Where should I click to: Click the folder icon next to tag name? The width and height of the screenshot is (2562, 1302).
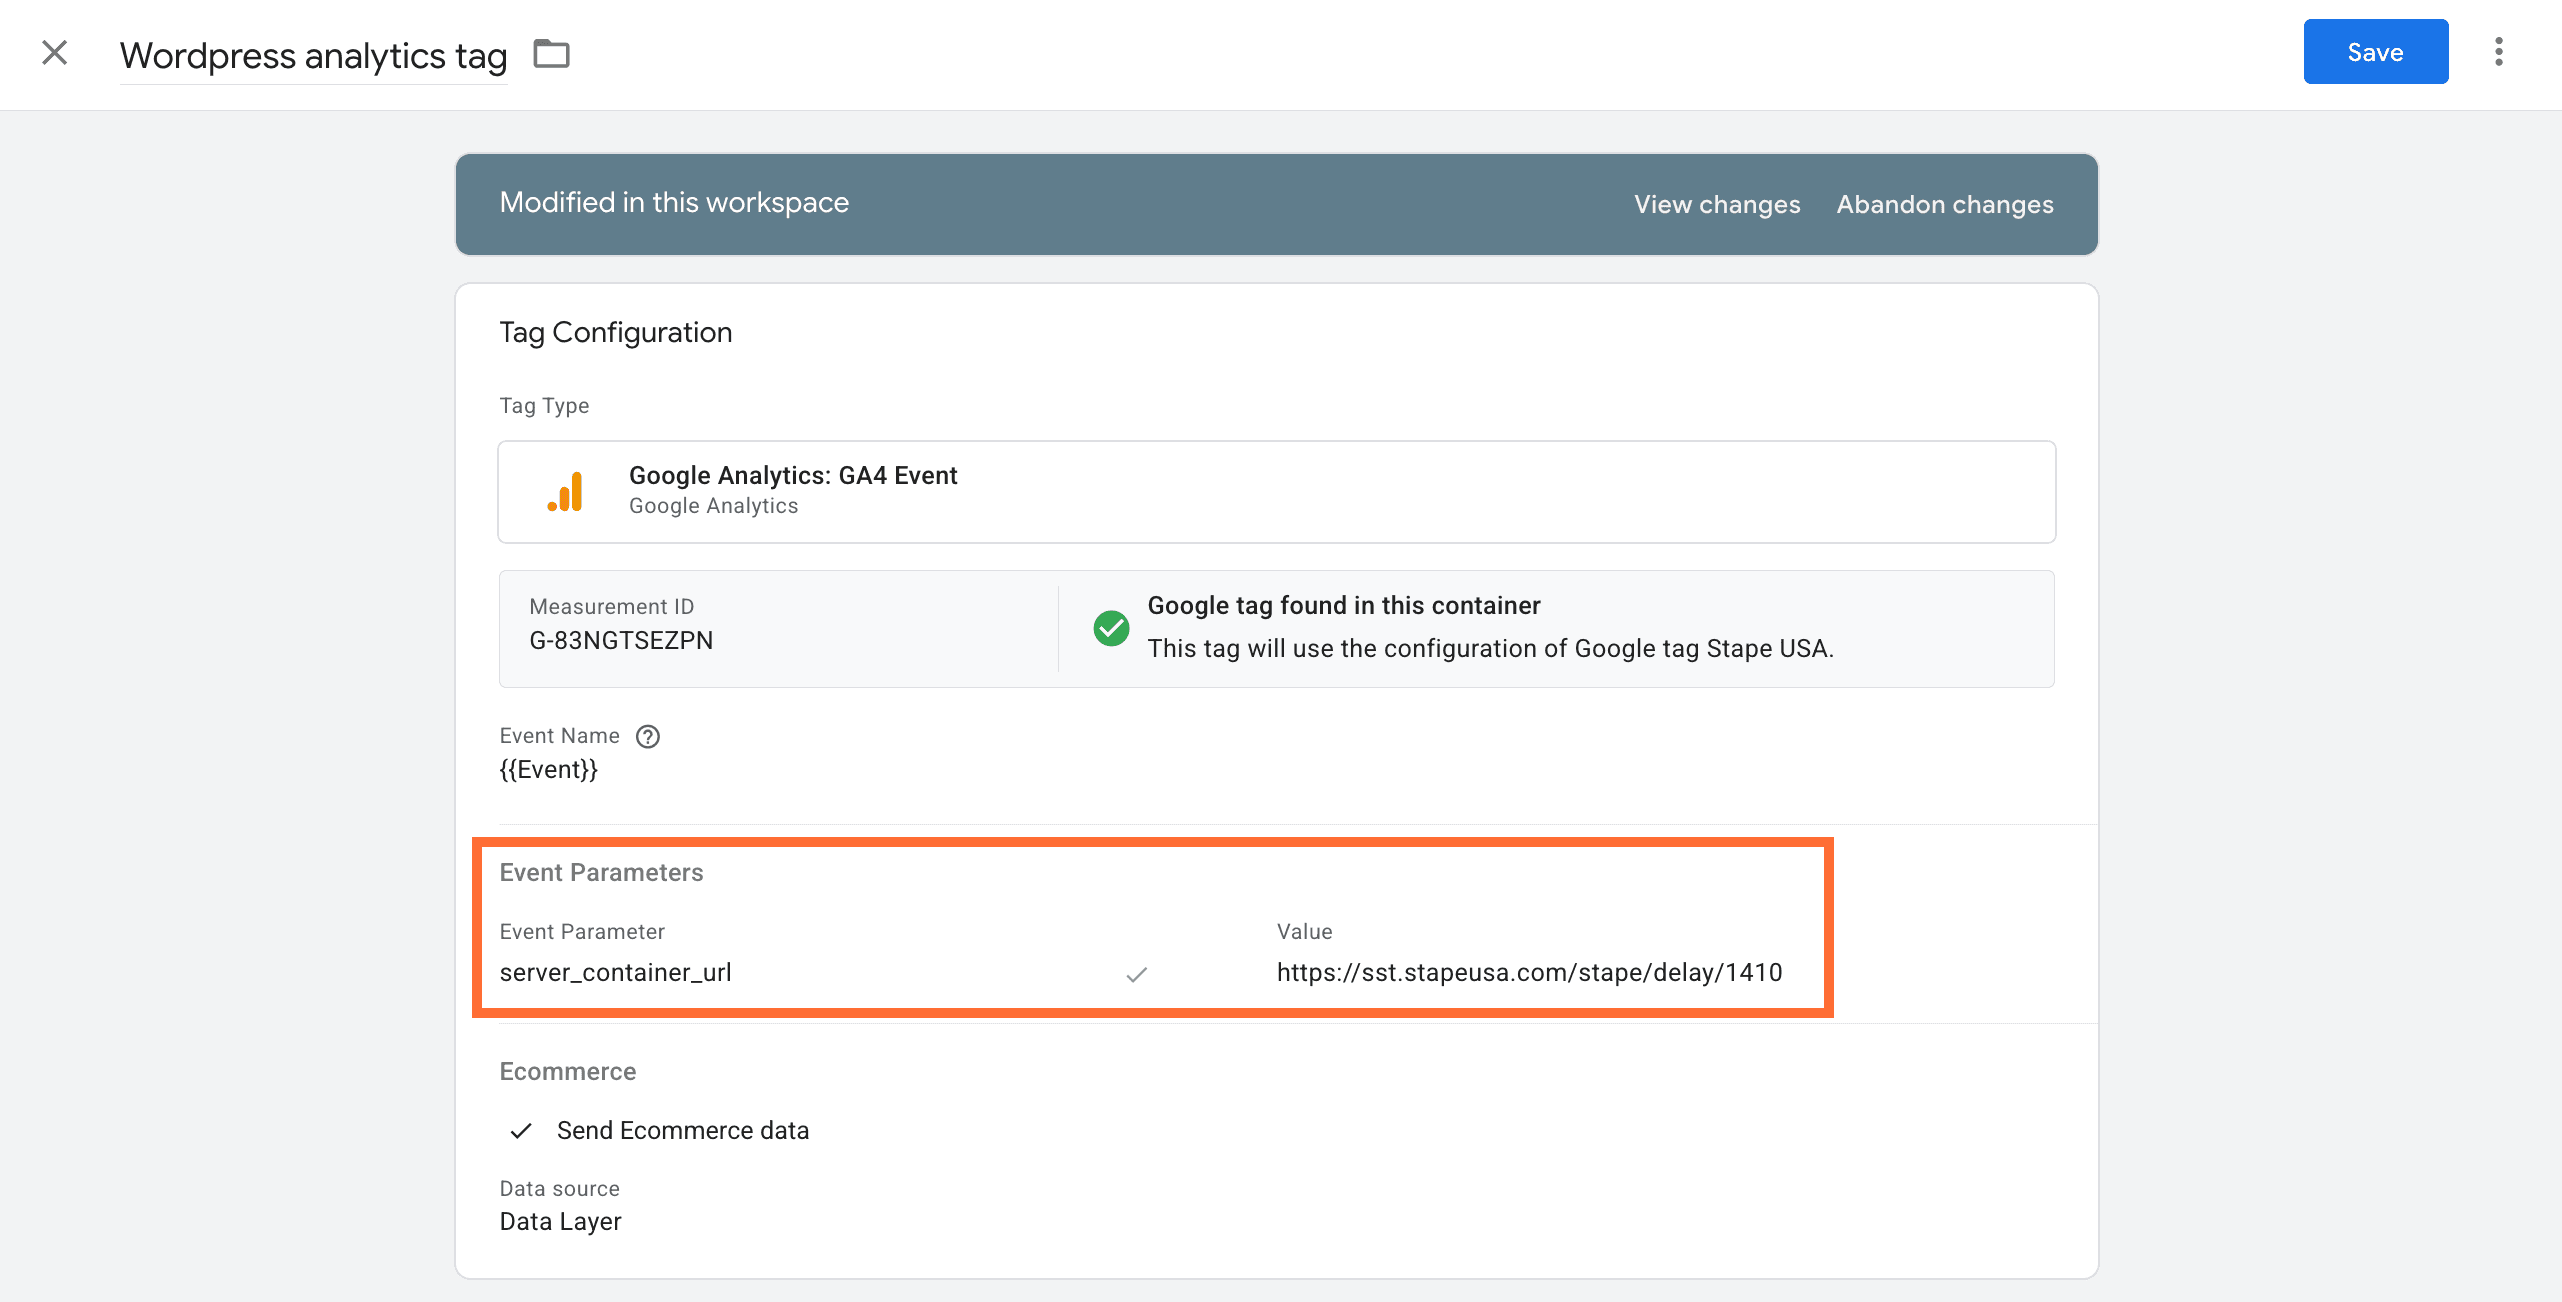tap(551, 54)
